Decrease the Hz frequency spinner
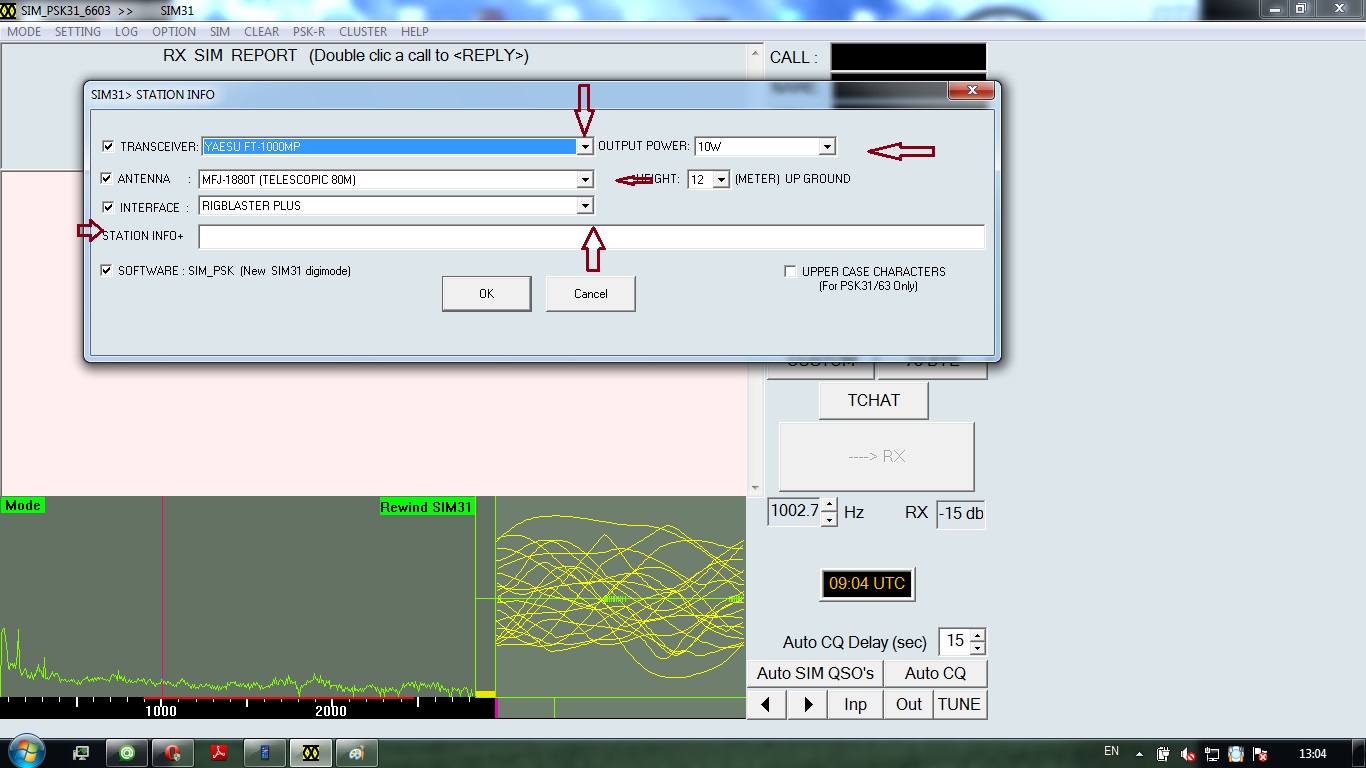The image size is (1366, 768). [x=828, y=518]
